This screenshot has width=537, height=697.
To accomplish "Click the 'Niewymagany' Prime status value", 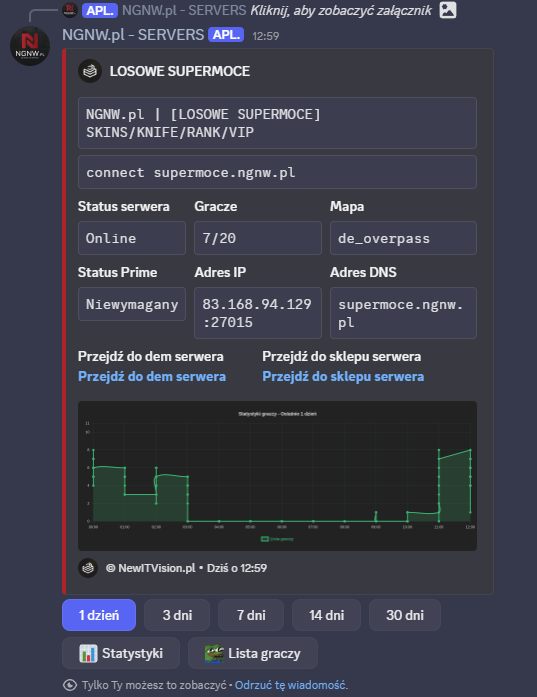I will [x=132, y=304].
